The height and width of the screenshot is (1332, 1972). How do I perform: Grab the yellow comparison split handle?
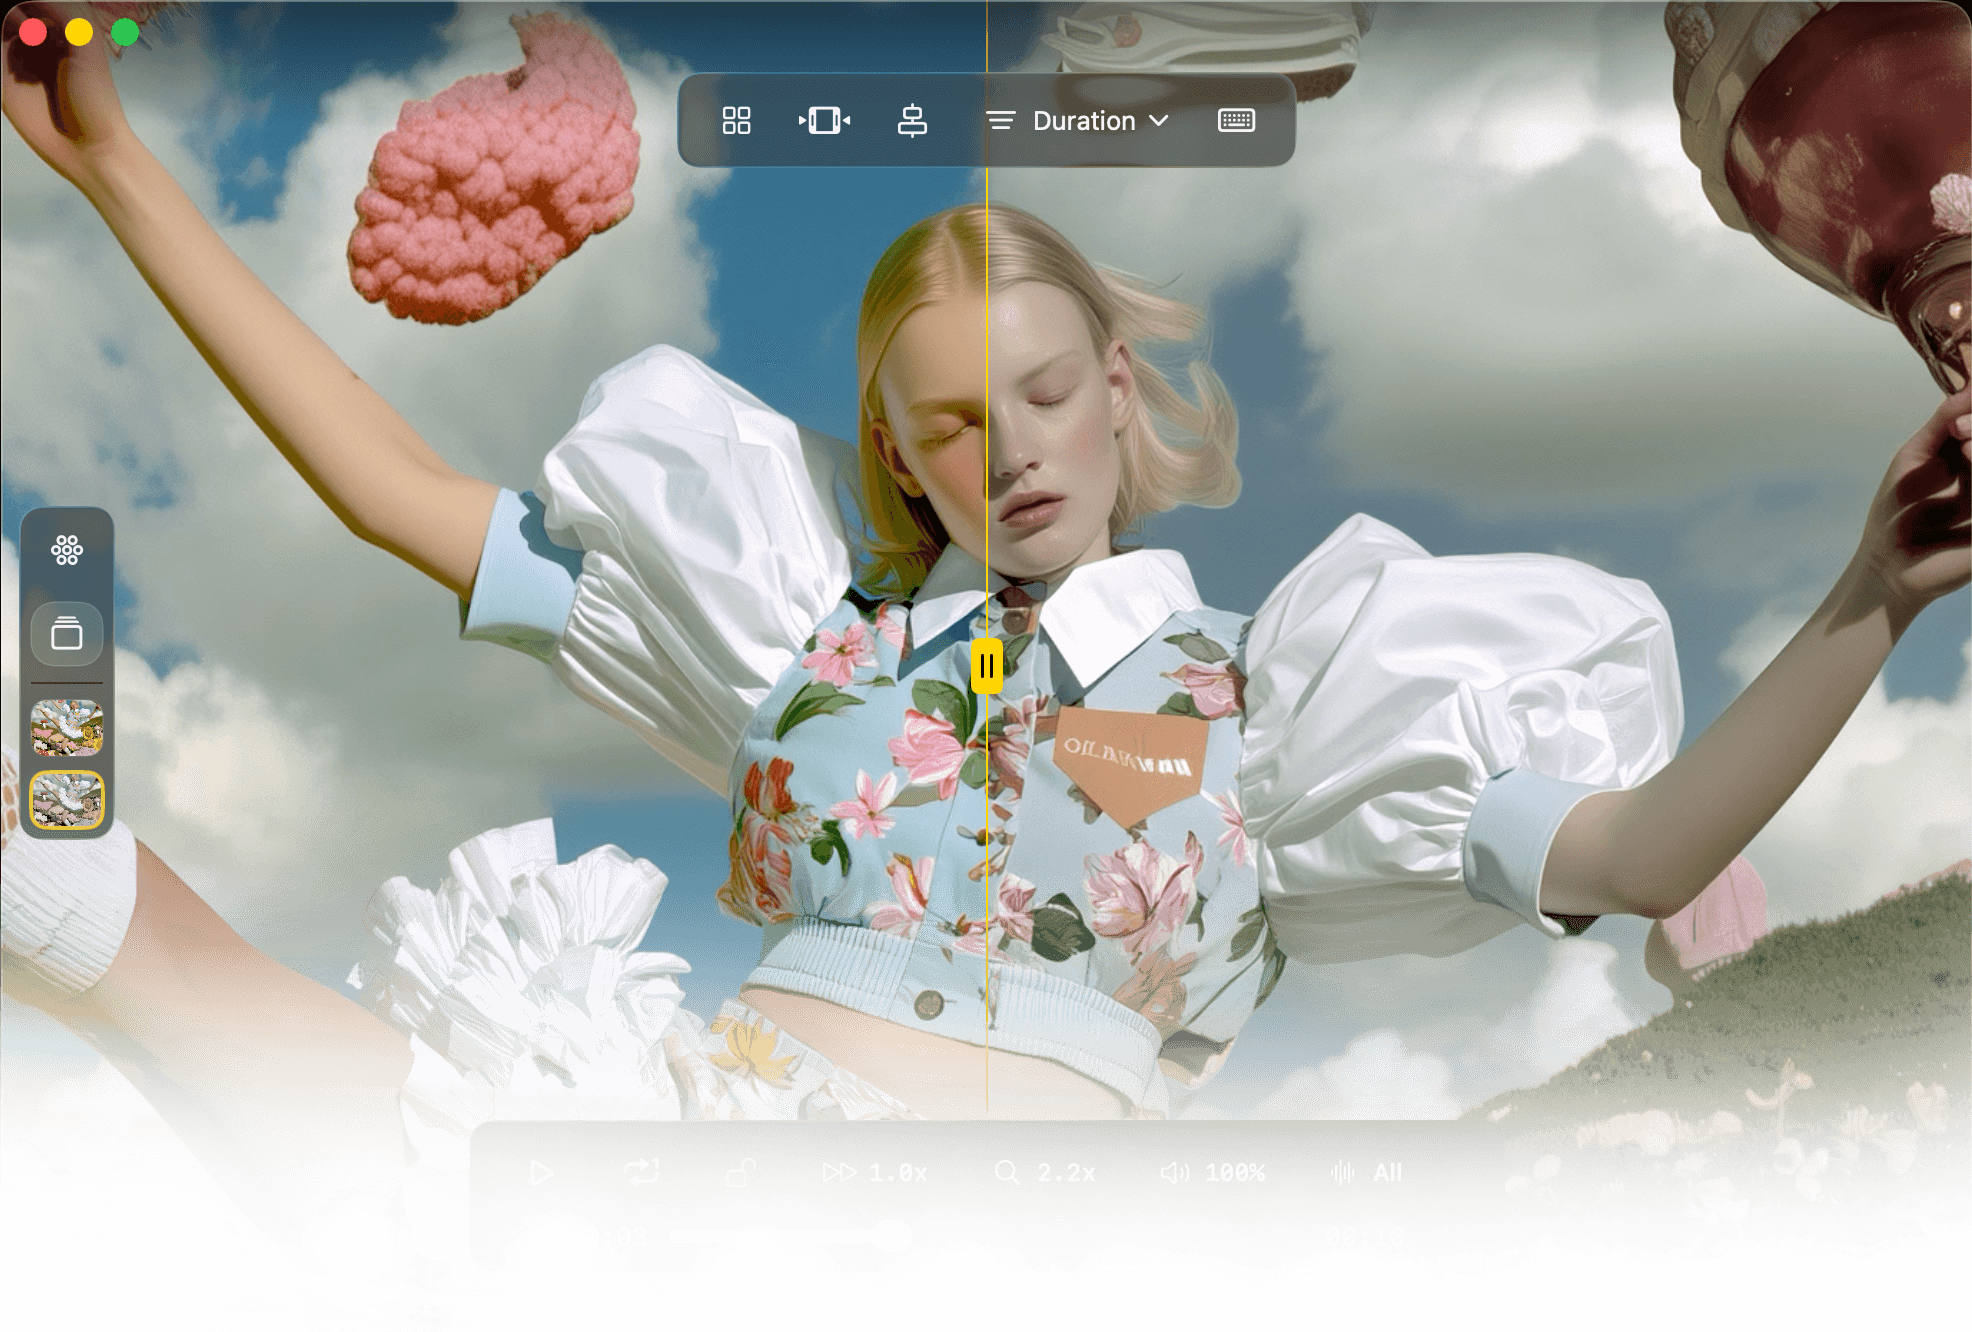pos(987,666)
